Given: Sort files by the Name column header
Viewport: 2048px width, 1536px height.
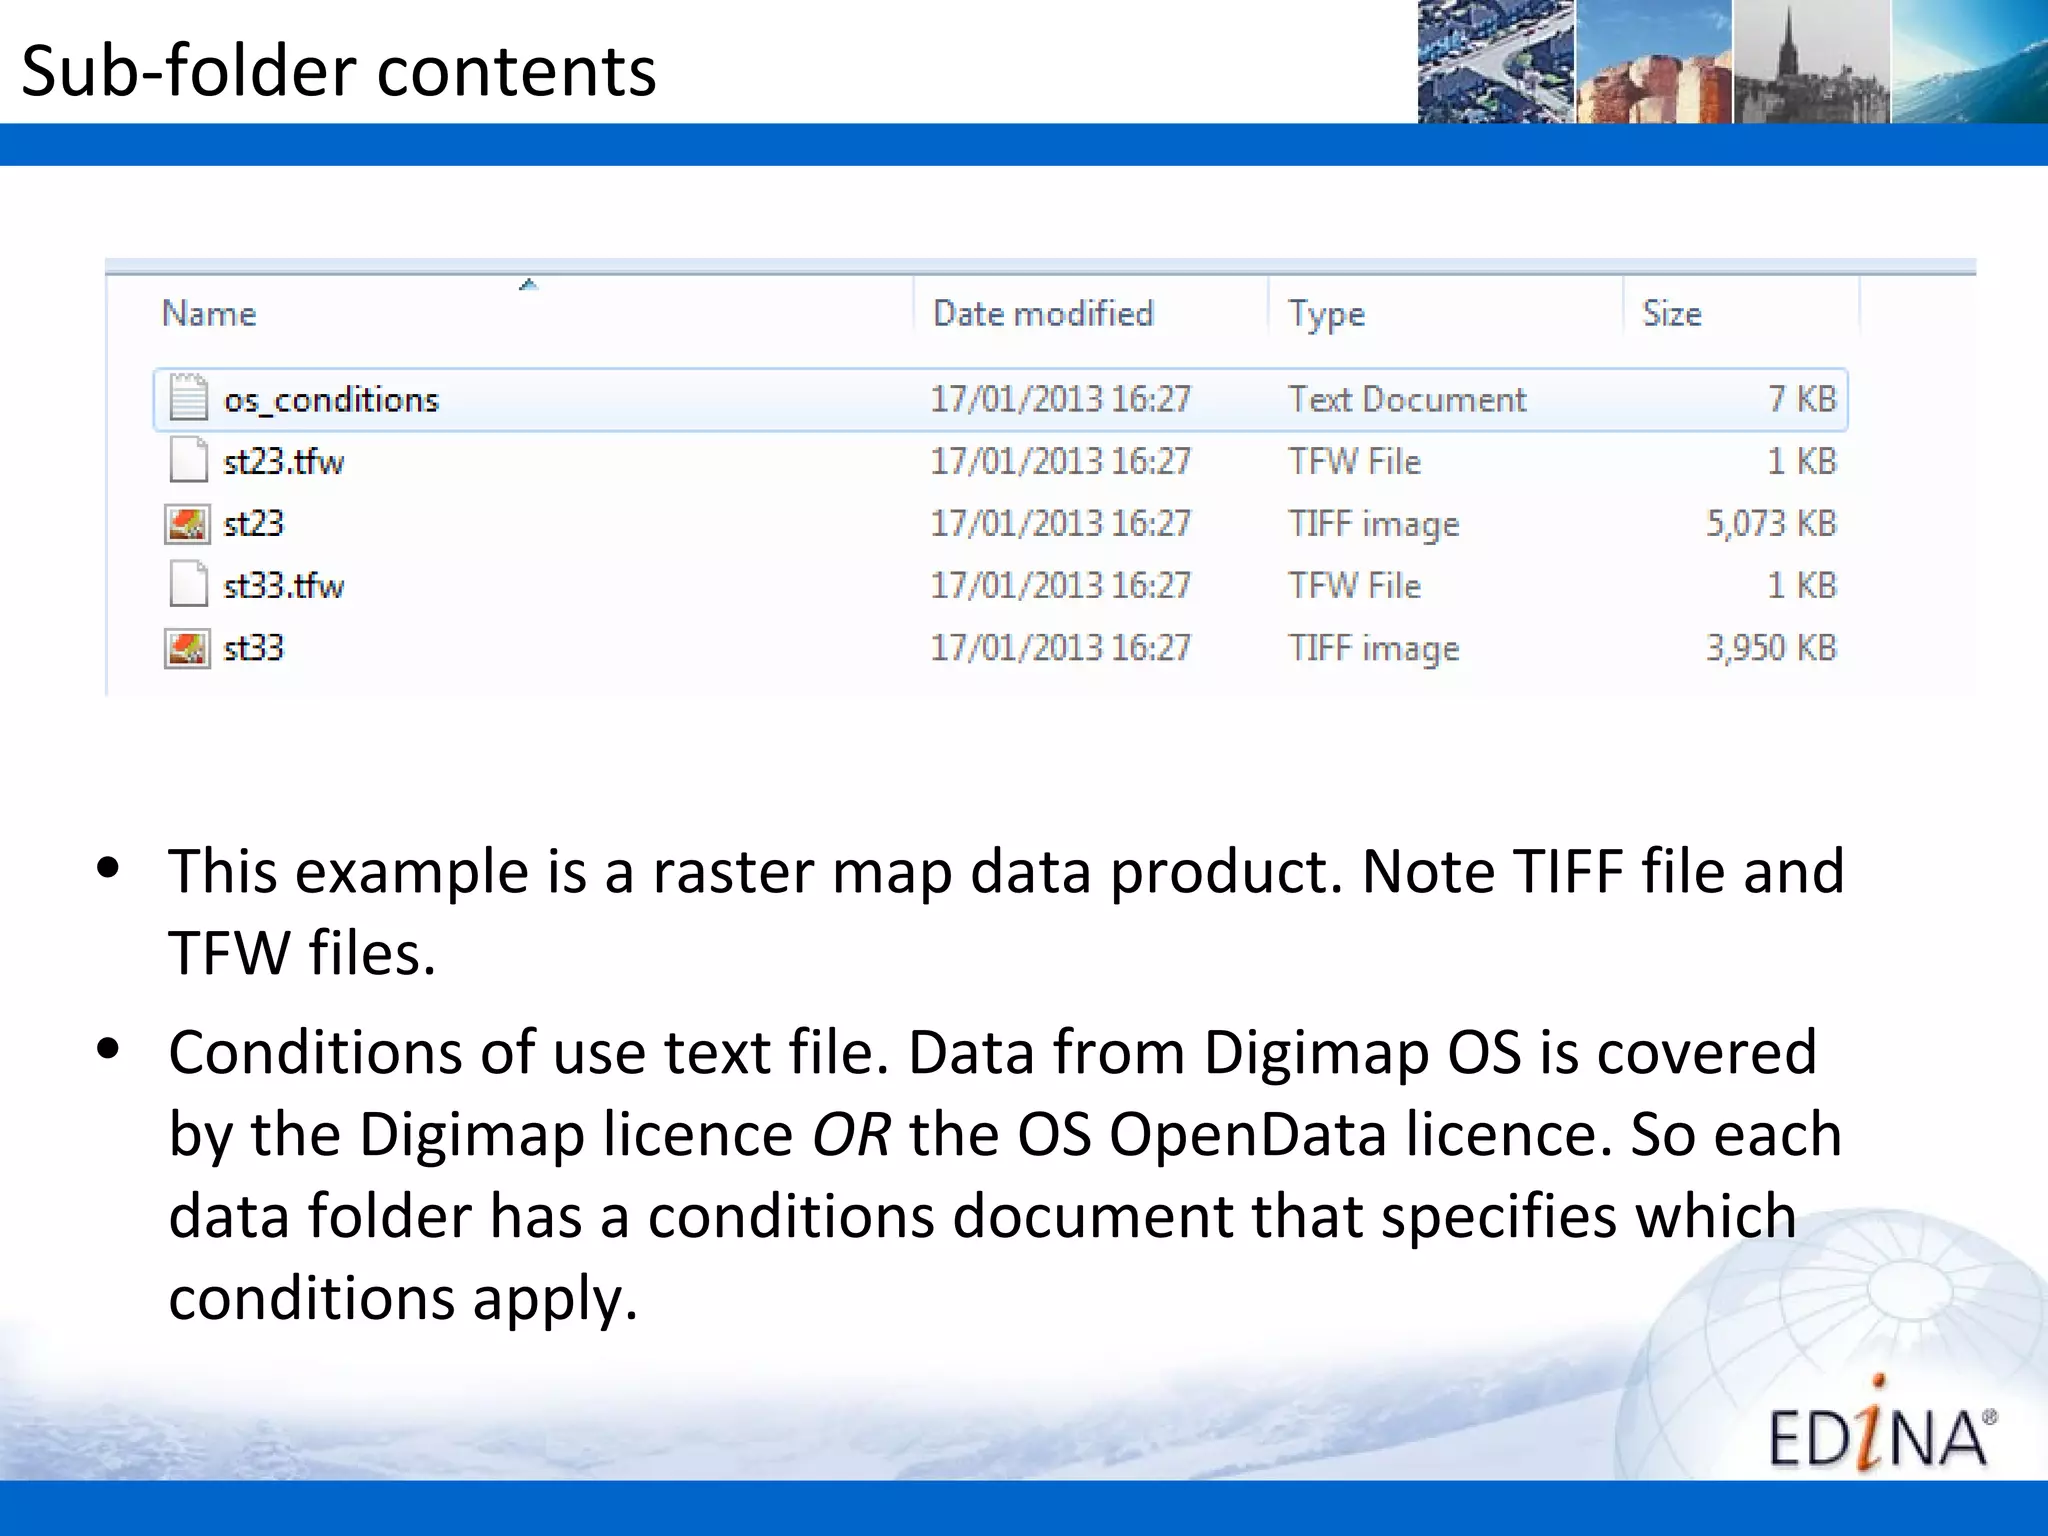Looking at the screenshot, I should pyautogui.click(x=209, y=313).
